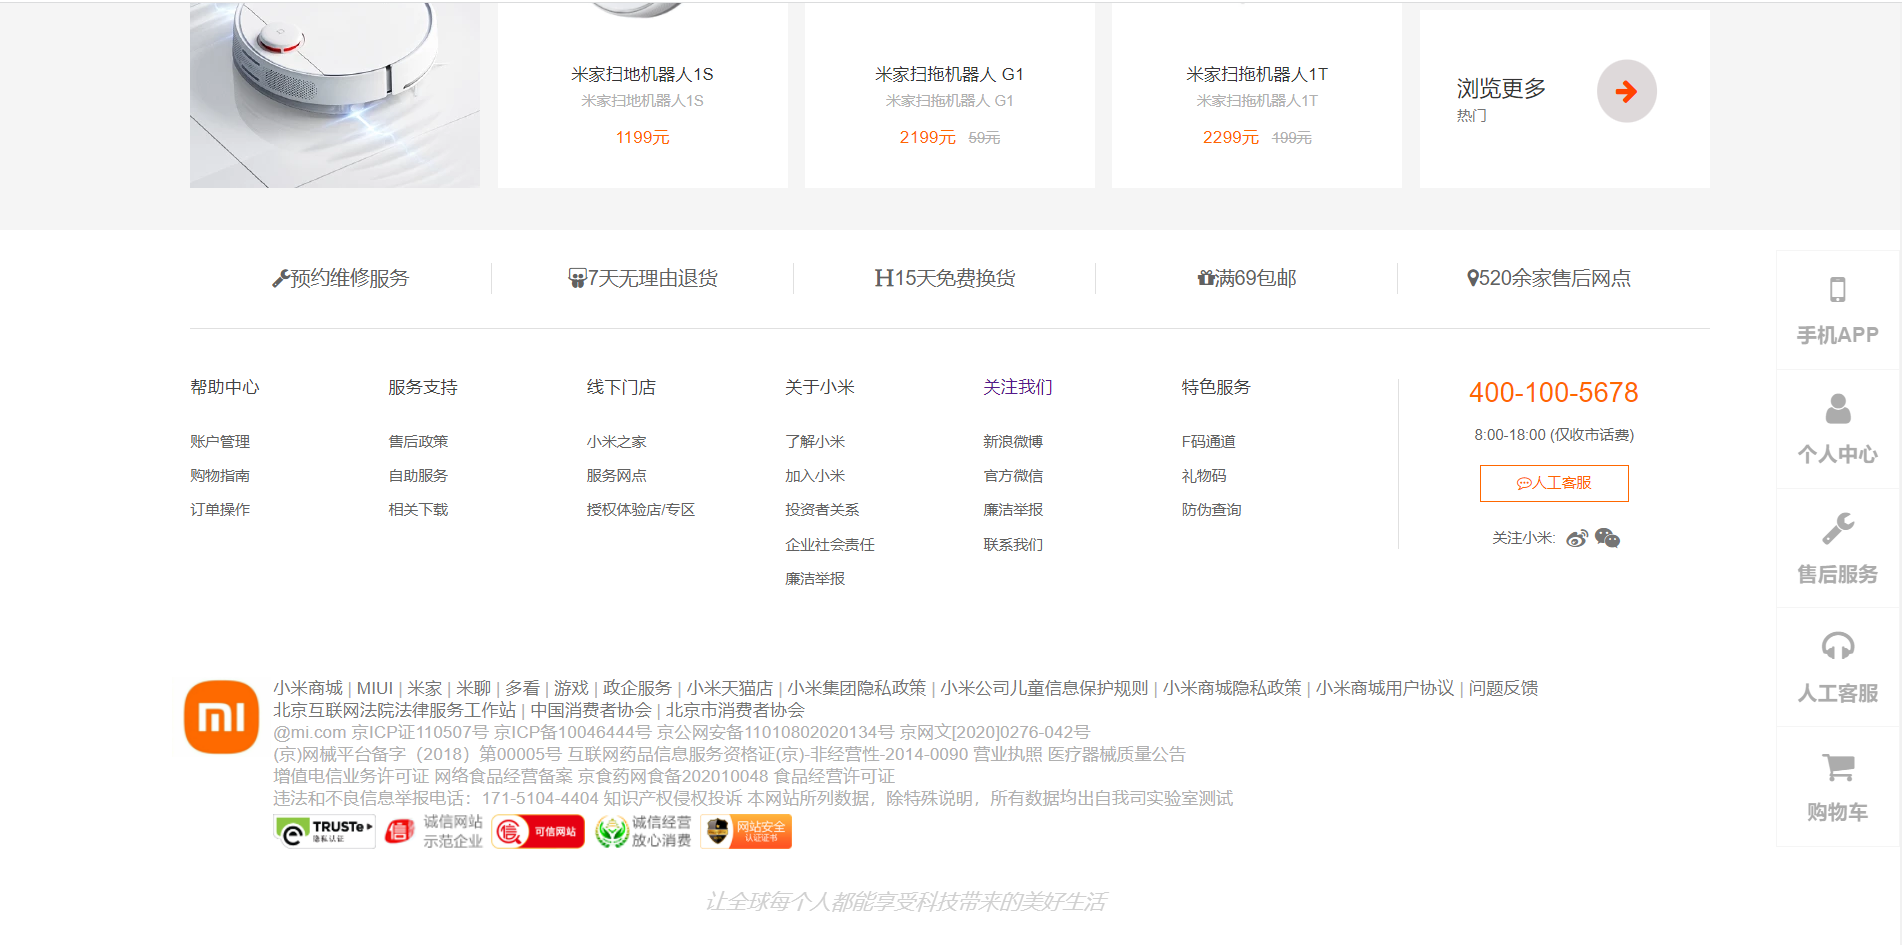1902x945 pixels.
Task: Open 官方微信 link
Action: click(x=1013, y=475)
